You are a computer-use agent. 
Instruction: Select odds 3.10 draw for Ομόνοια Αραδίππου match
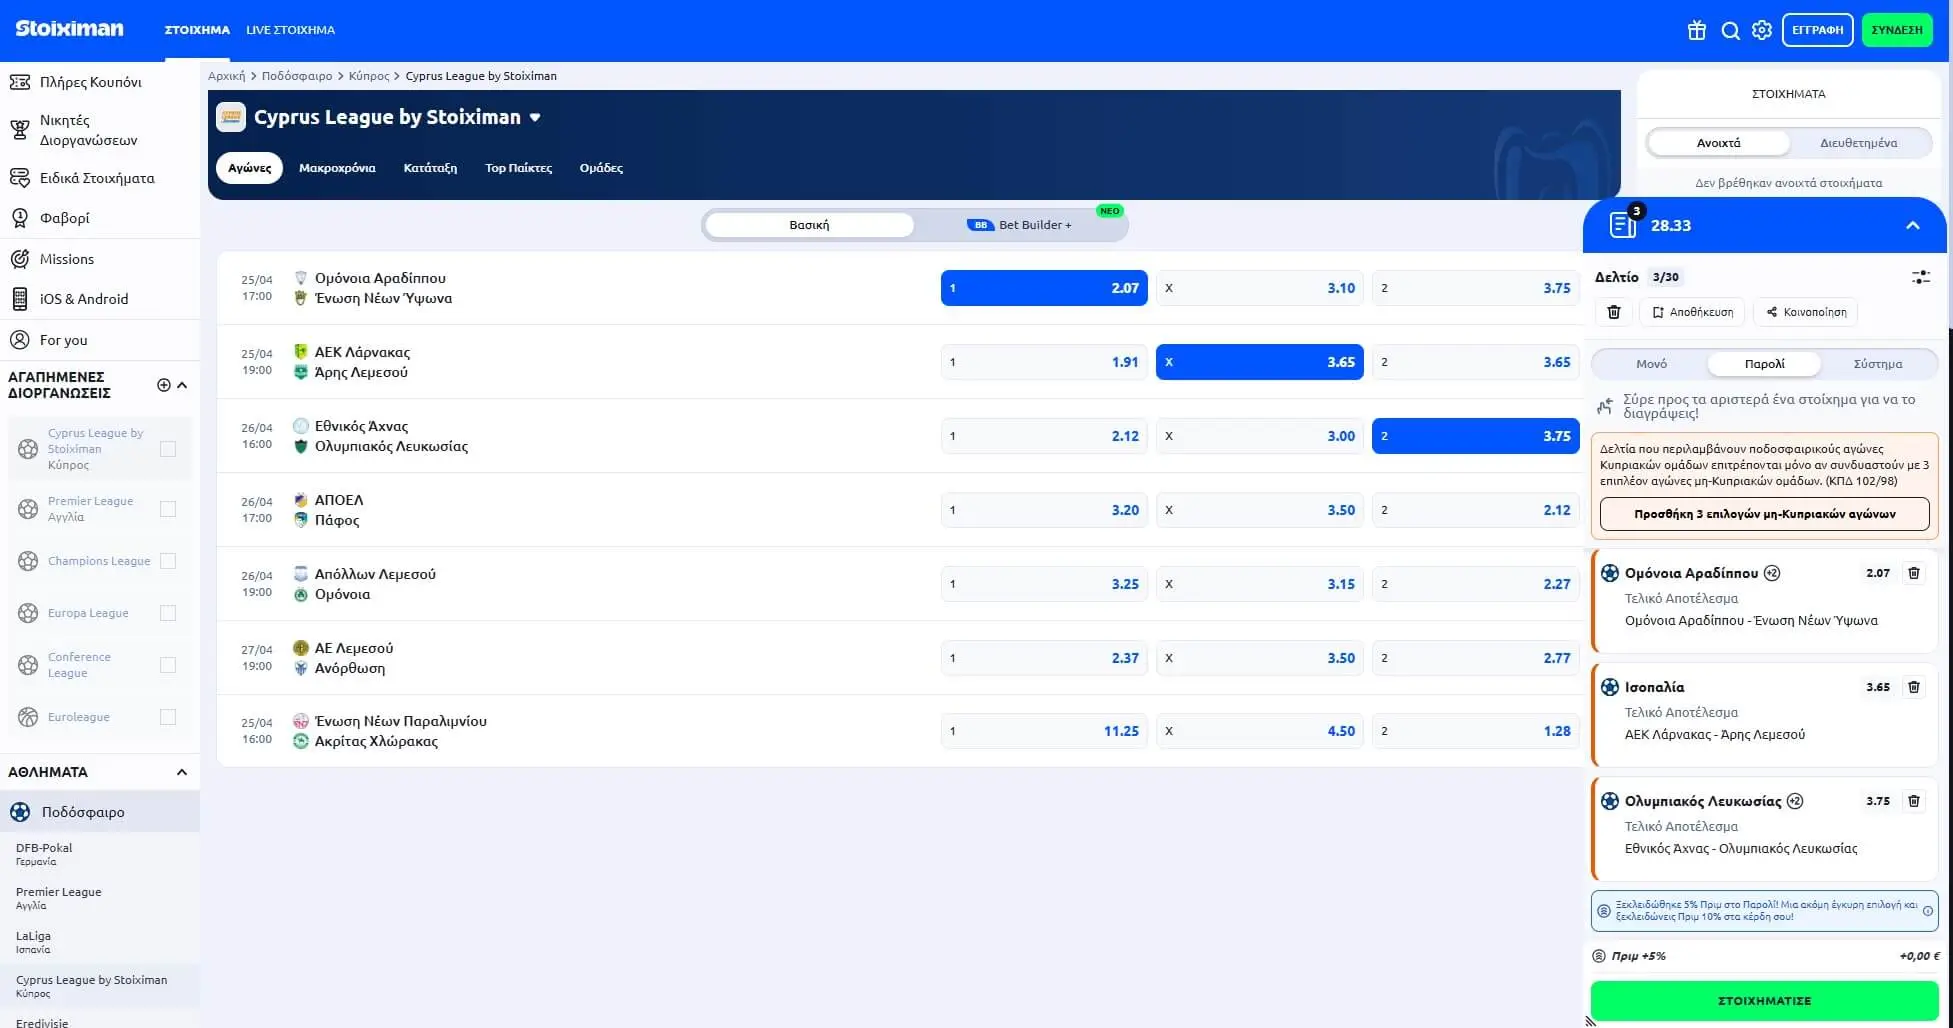pos(1259,288)
